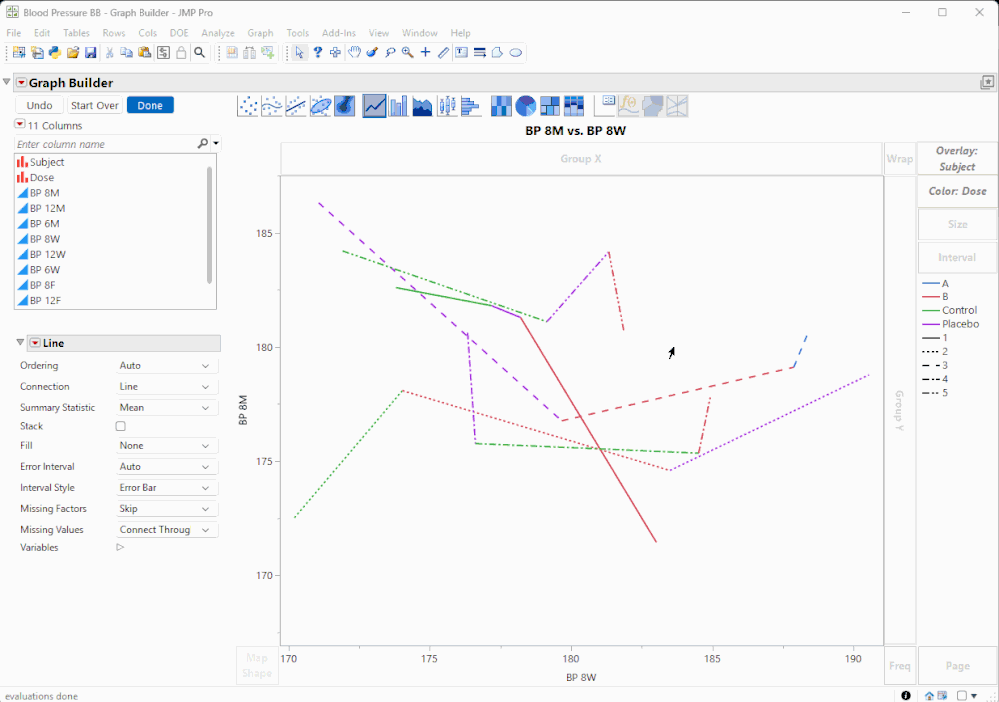Click the Start Over button
The image size is (999, 702).
pos(95,105)
